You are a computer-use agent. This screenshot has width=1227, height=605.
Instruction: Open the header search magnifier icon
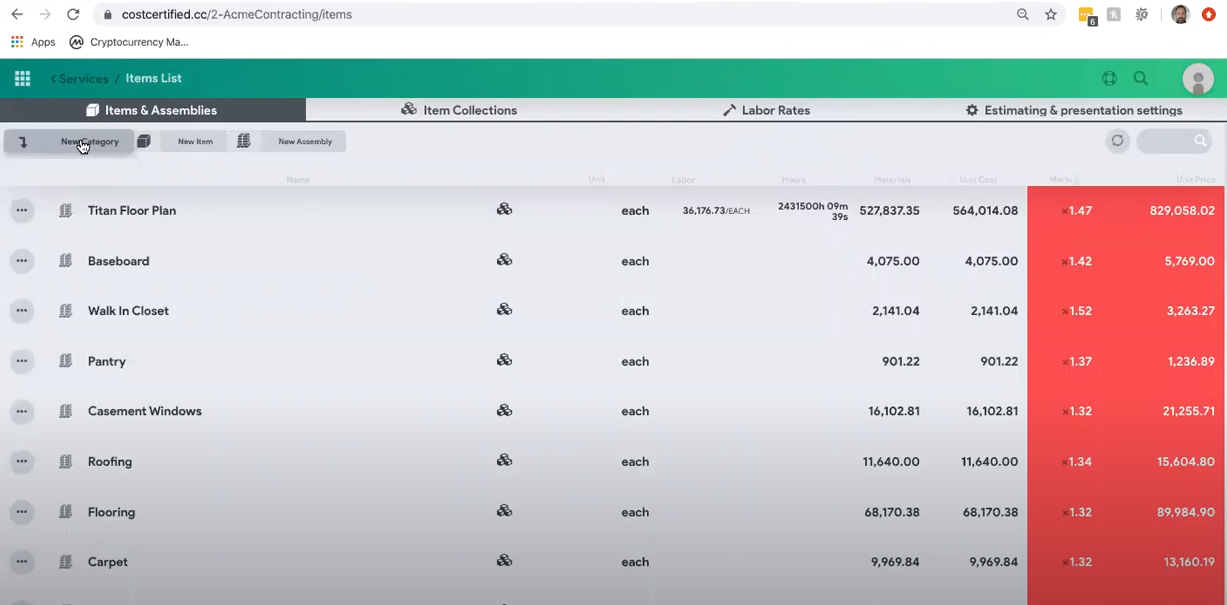(1141, 78)
